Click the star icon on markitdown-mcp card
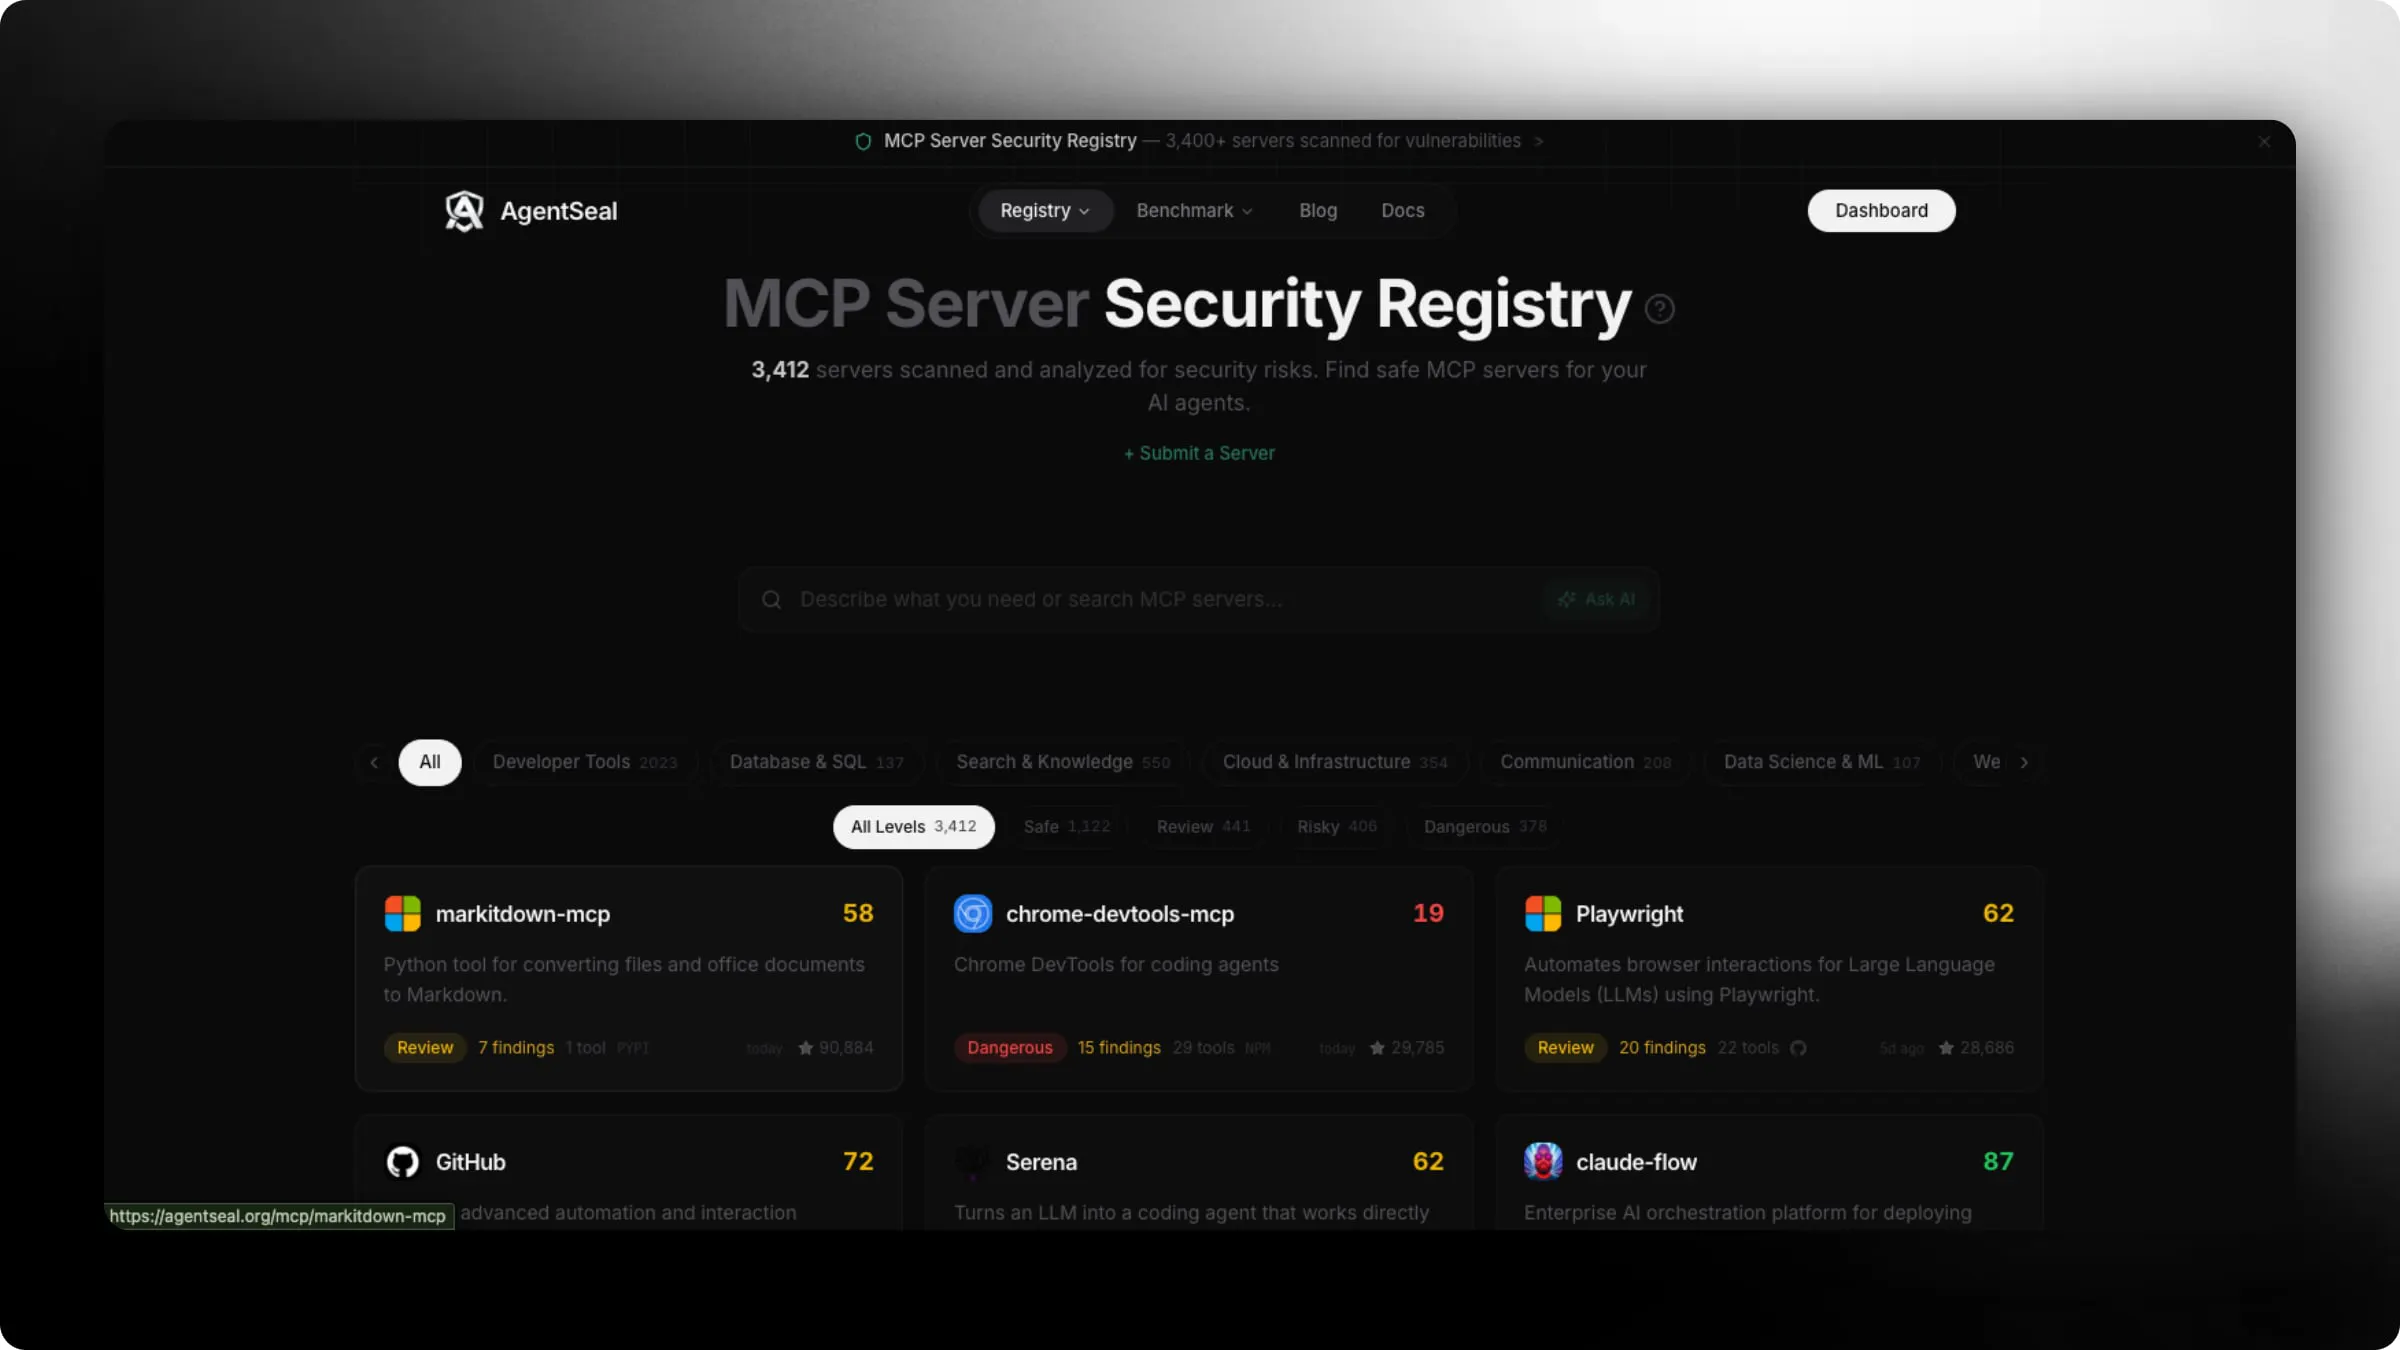This screenshot has height=1350, width=2400. pyautogui.click(x=805, y=1048)
